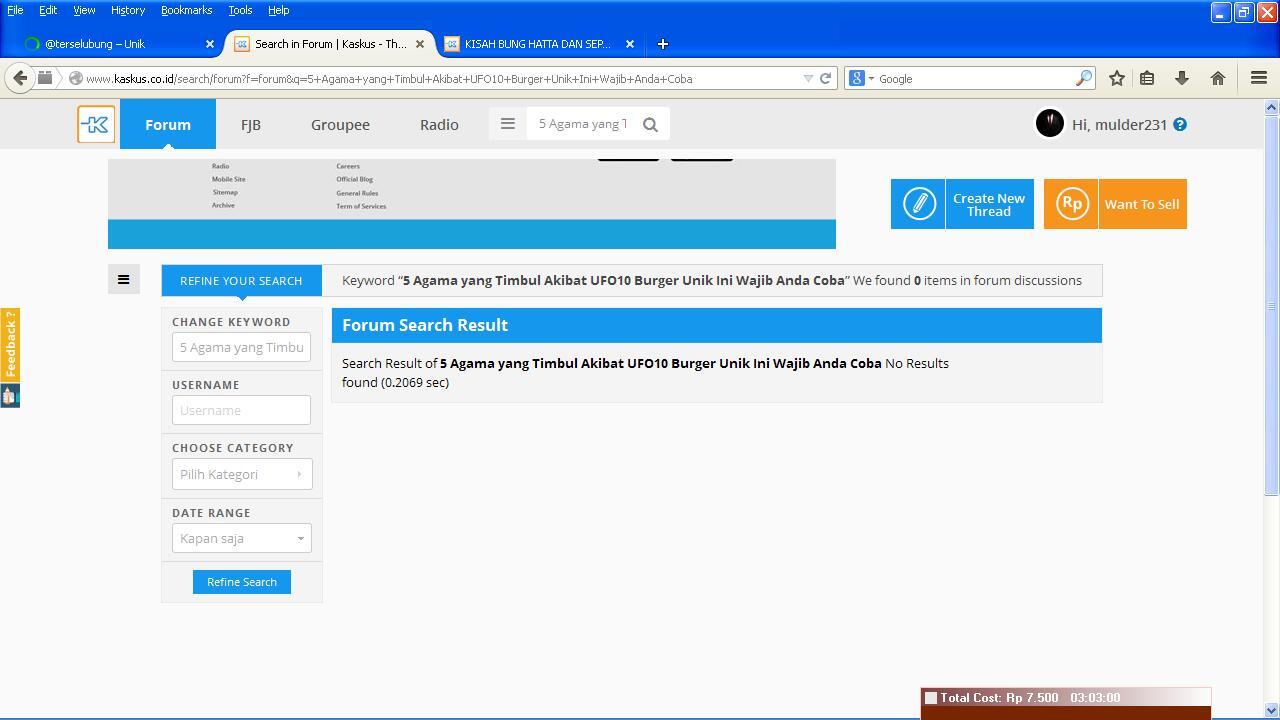1280x720 pixels.
Task: Open URL history dropdown arrow
Action: [x=808, y=78]
